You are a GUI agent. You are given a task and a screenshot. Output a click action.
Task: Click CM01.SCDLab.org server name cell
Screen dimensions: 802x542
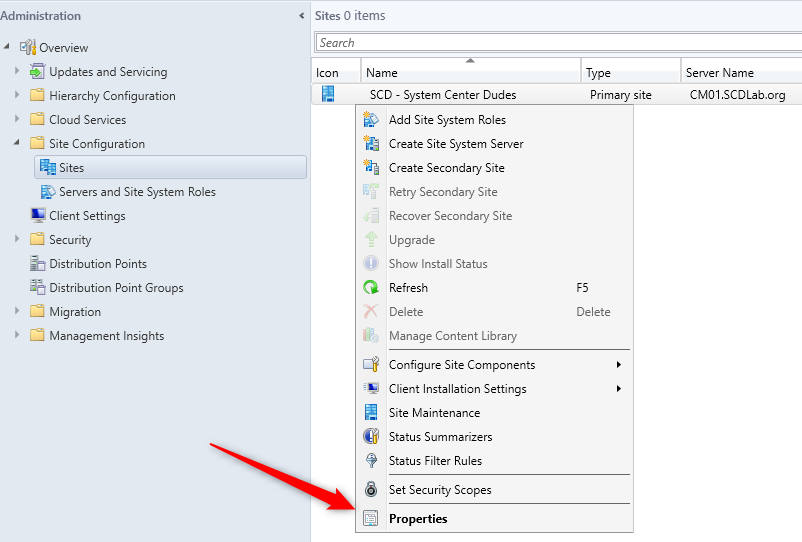pyautogui.click(x=737, y=95)
